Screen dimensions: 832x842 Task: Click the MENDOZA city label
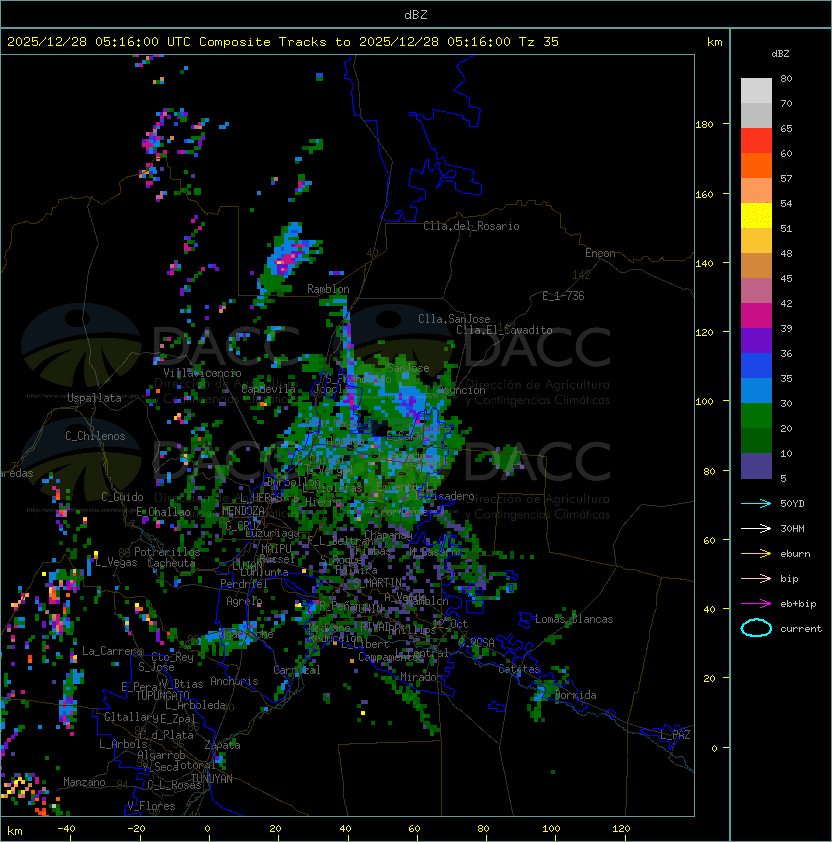(243, 511)
